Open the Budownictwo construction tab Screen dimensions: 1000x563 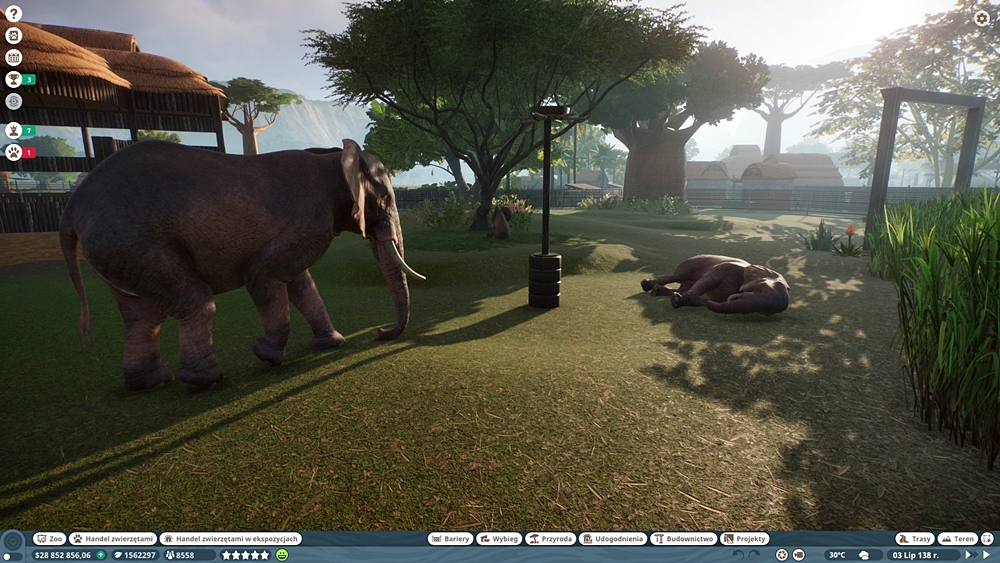[x=684, y=539]
